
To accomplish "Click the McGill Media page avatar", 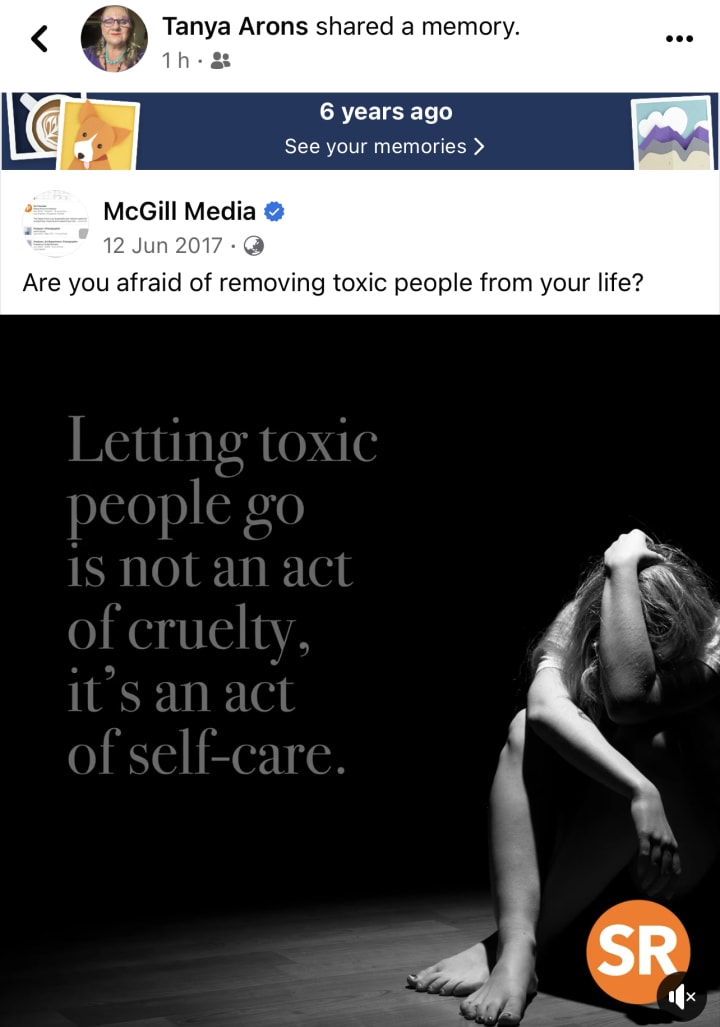I will tap(55, 223).
